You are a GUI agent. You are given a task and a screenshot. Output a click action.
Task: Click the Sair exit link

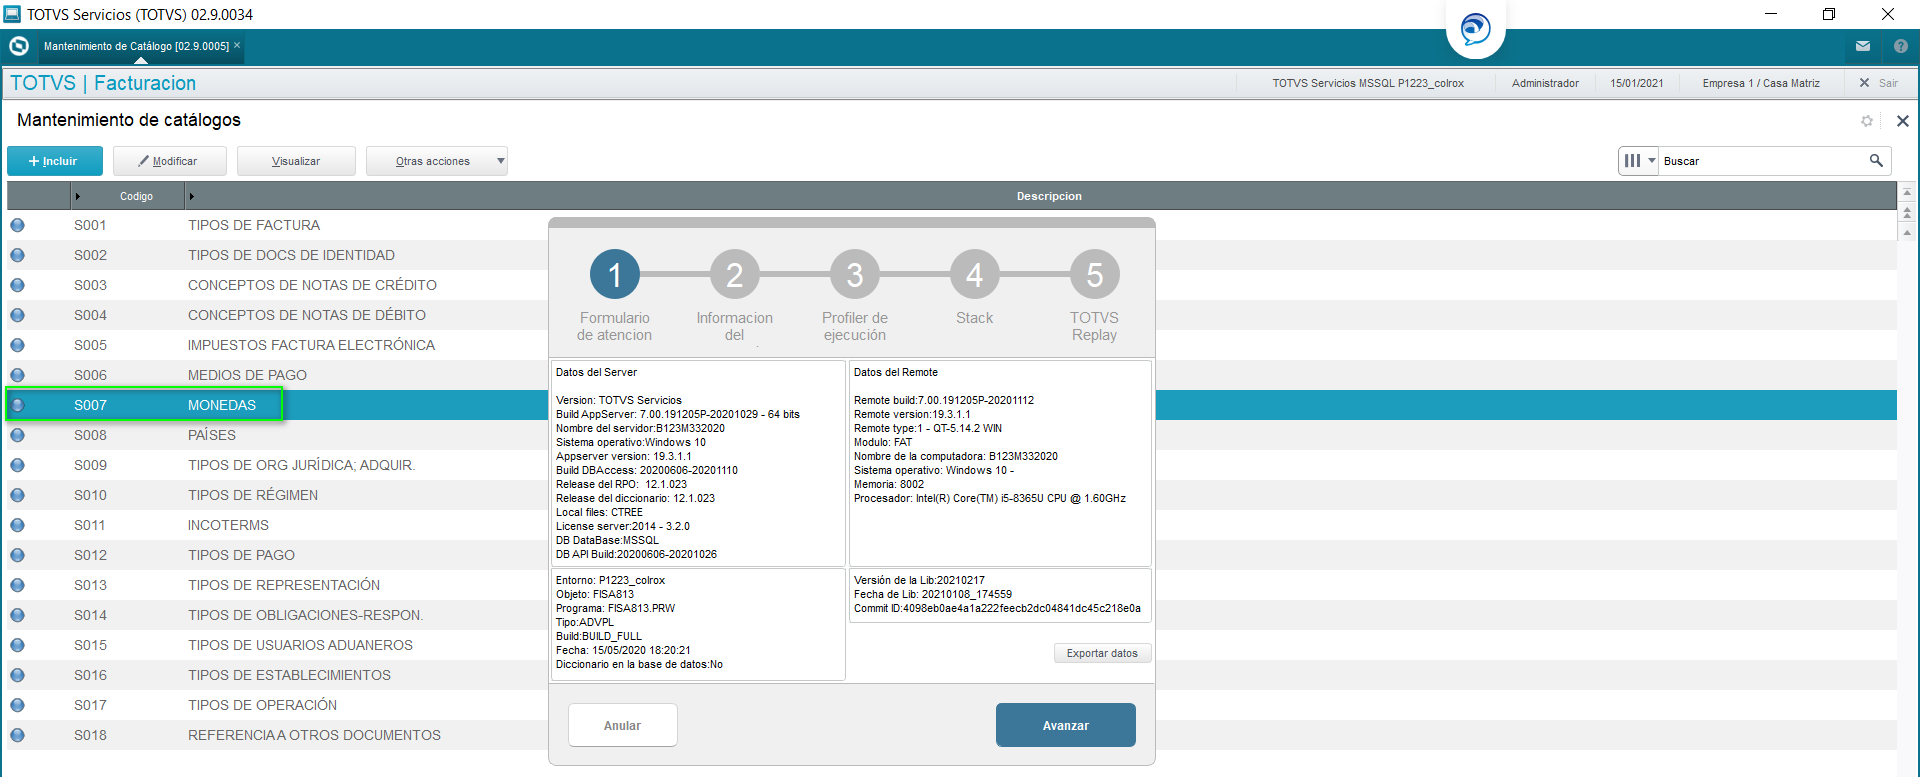(1879, 83)
